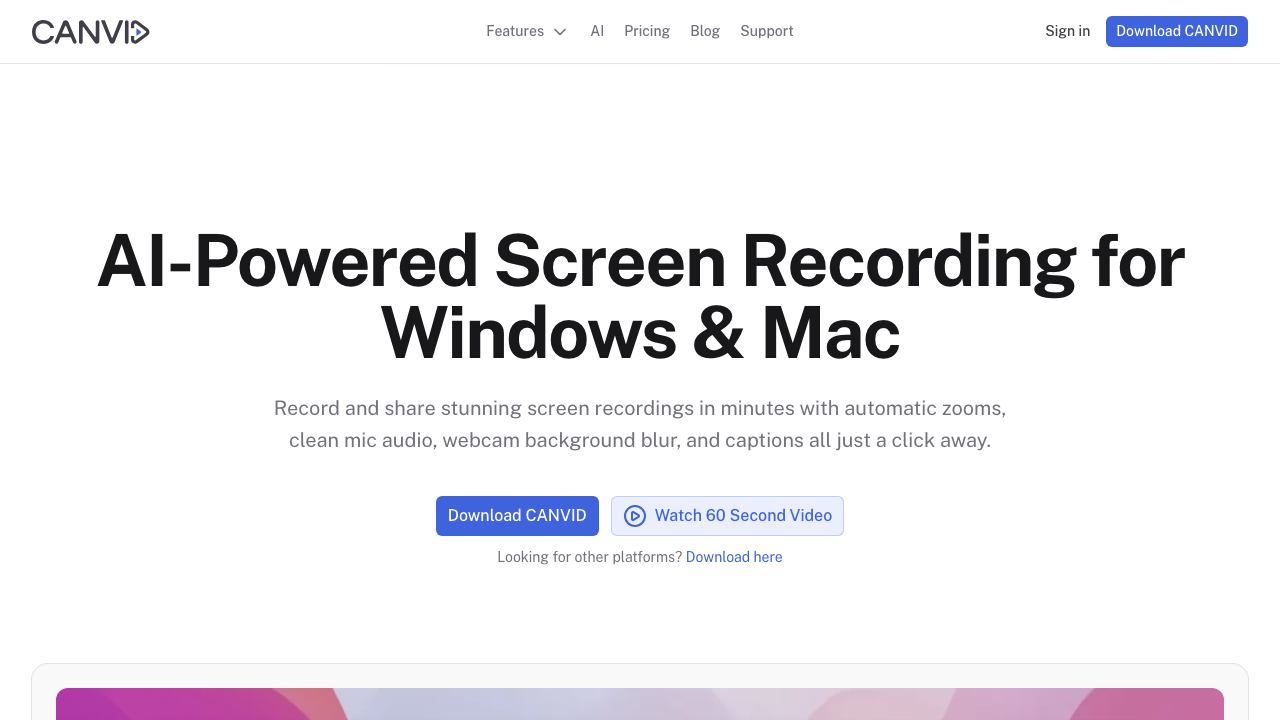The image size is (1280, 720).
Task: Click header Download CANVID button
Action: (1177, 31)
